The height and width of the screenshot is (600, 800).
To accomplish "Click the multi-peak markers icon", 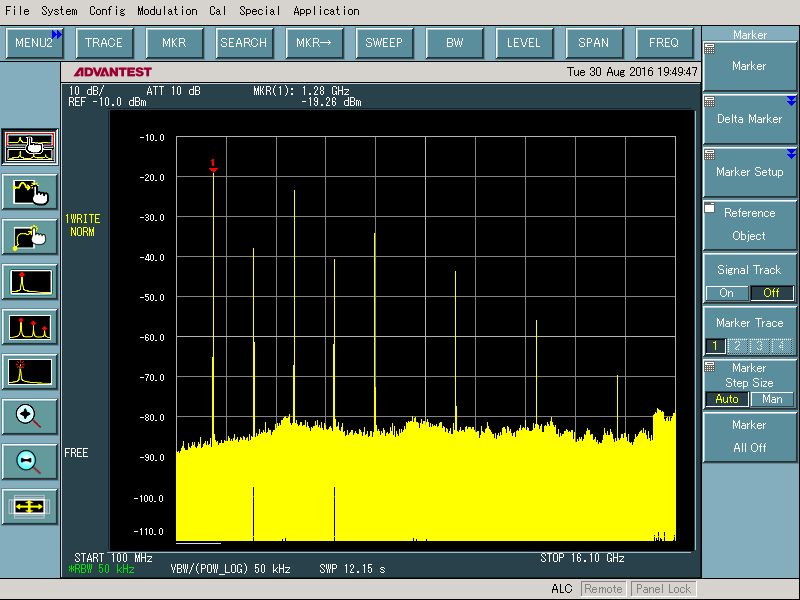I will [30, 327].
